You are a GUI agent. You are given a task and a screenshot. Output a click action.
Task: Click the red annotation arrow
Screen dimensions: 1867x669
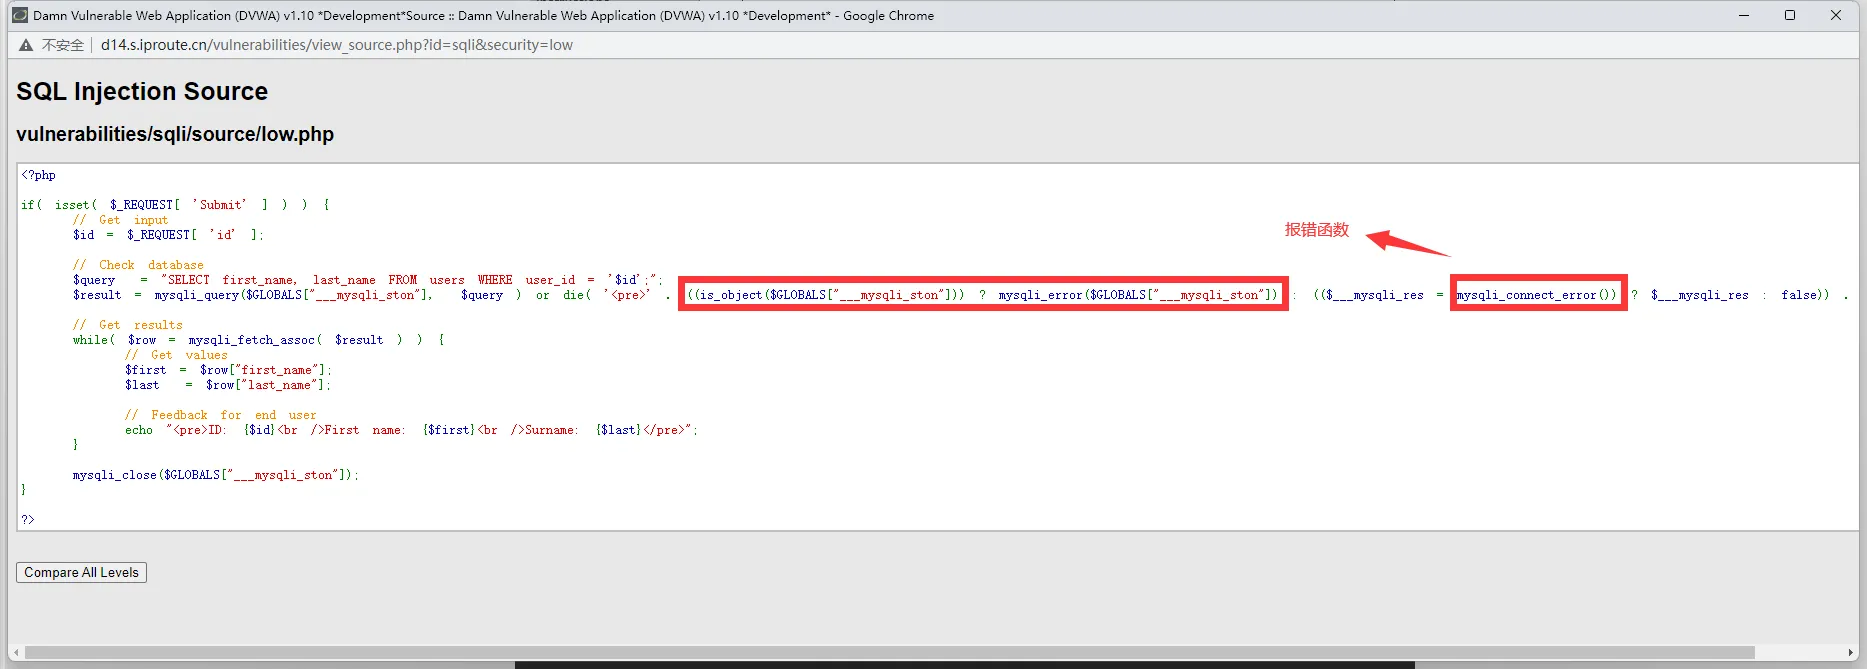tap(1407, 243)
